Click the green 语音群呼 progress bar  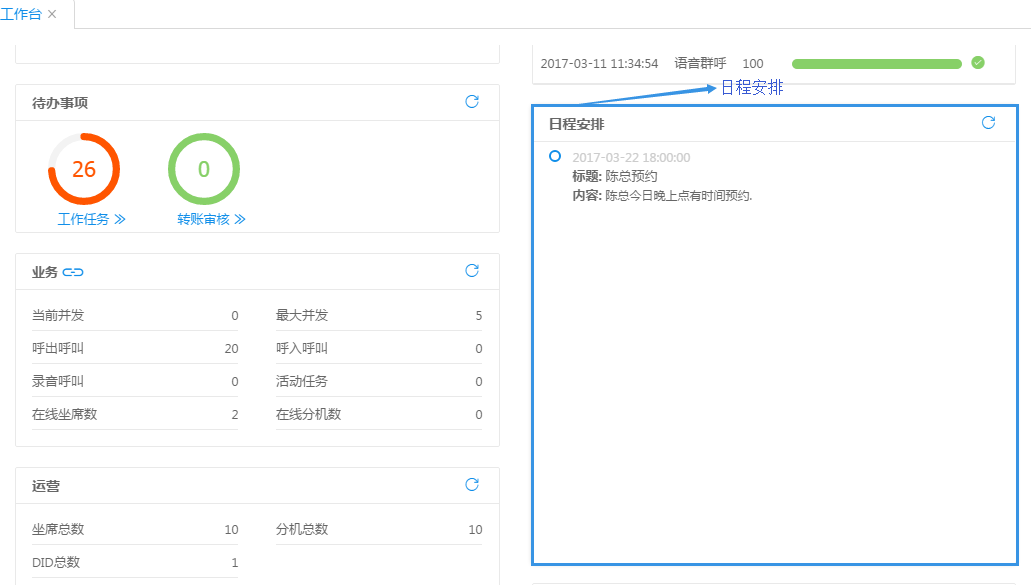coord(876,64)
